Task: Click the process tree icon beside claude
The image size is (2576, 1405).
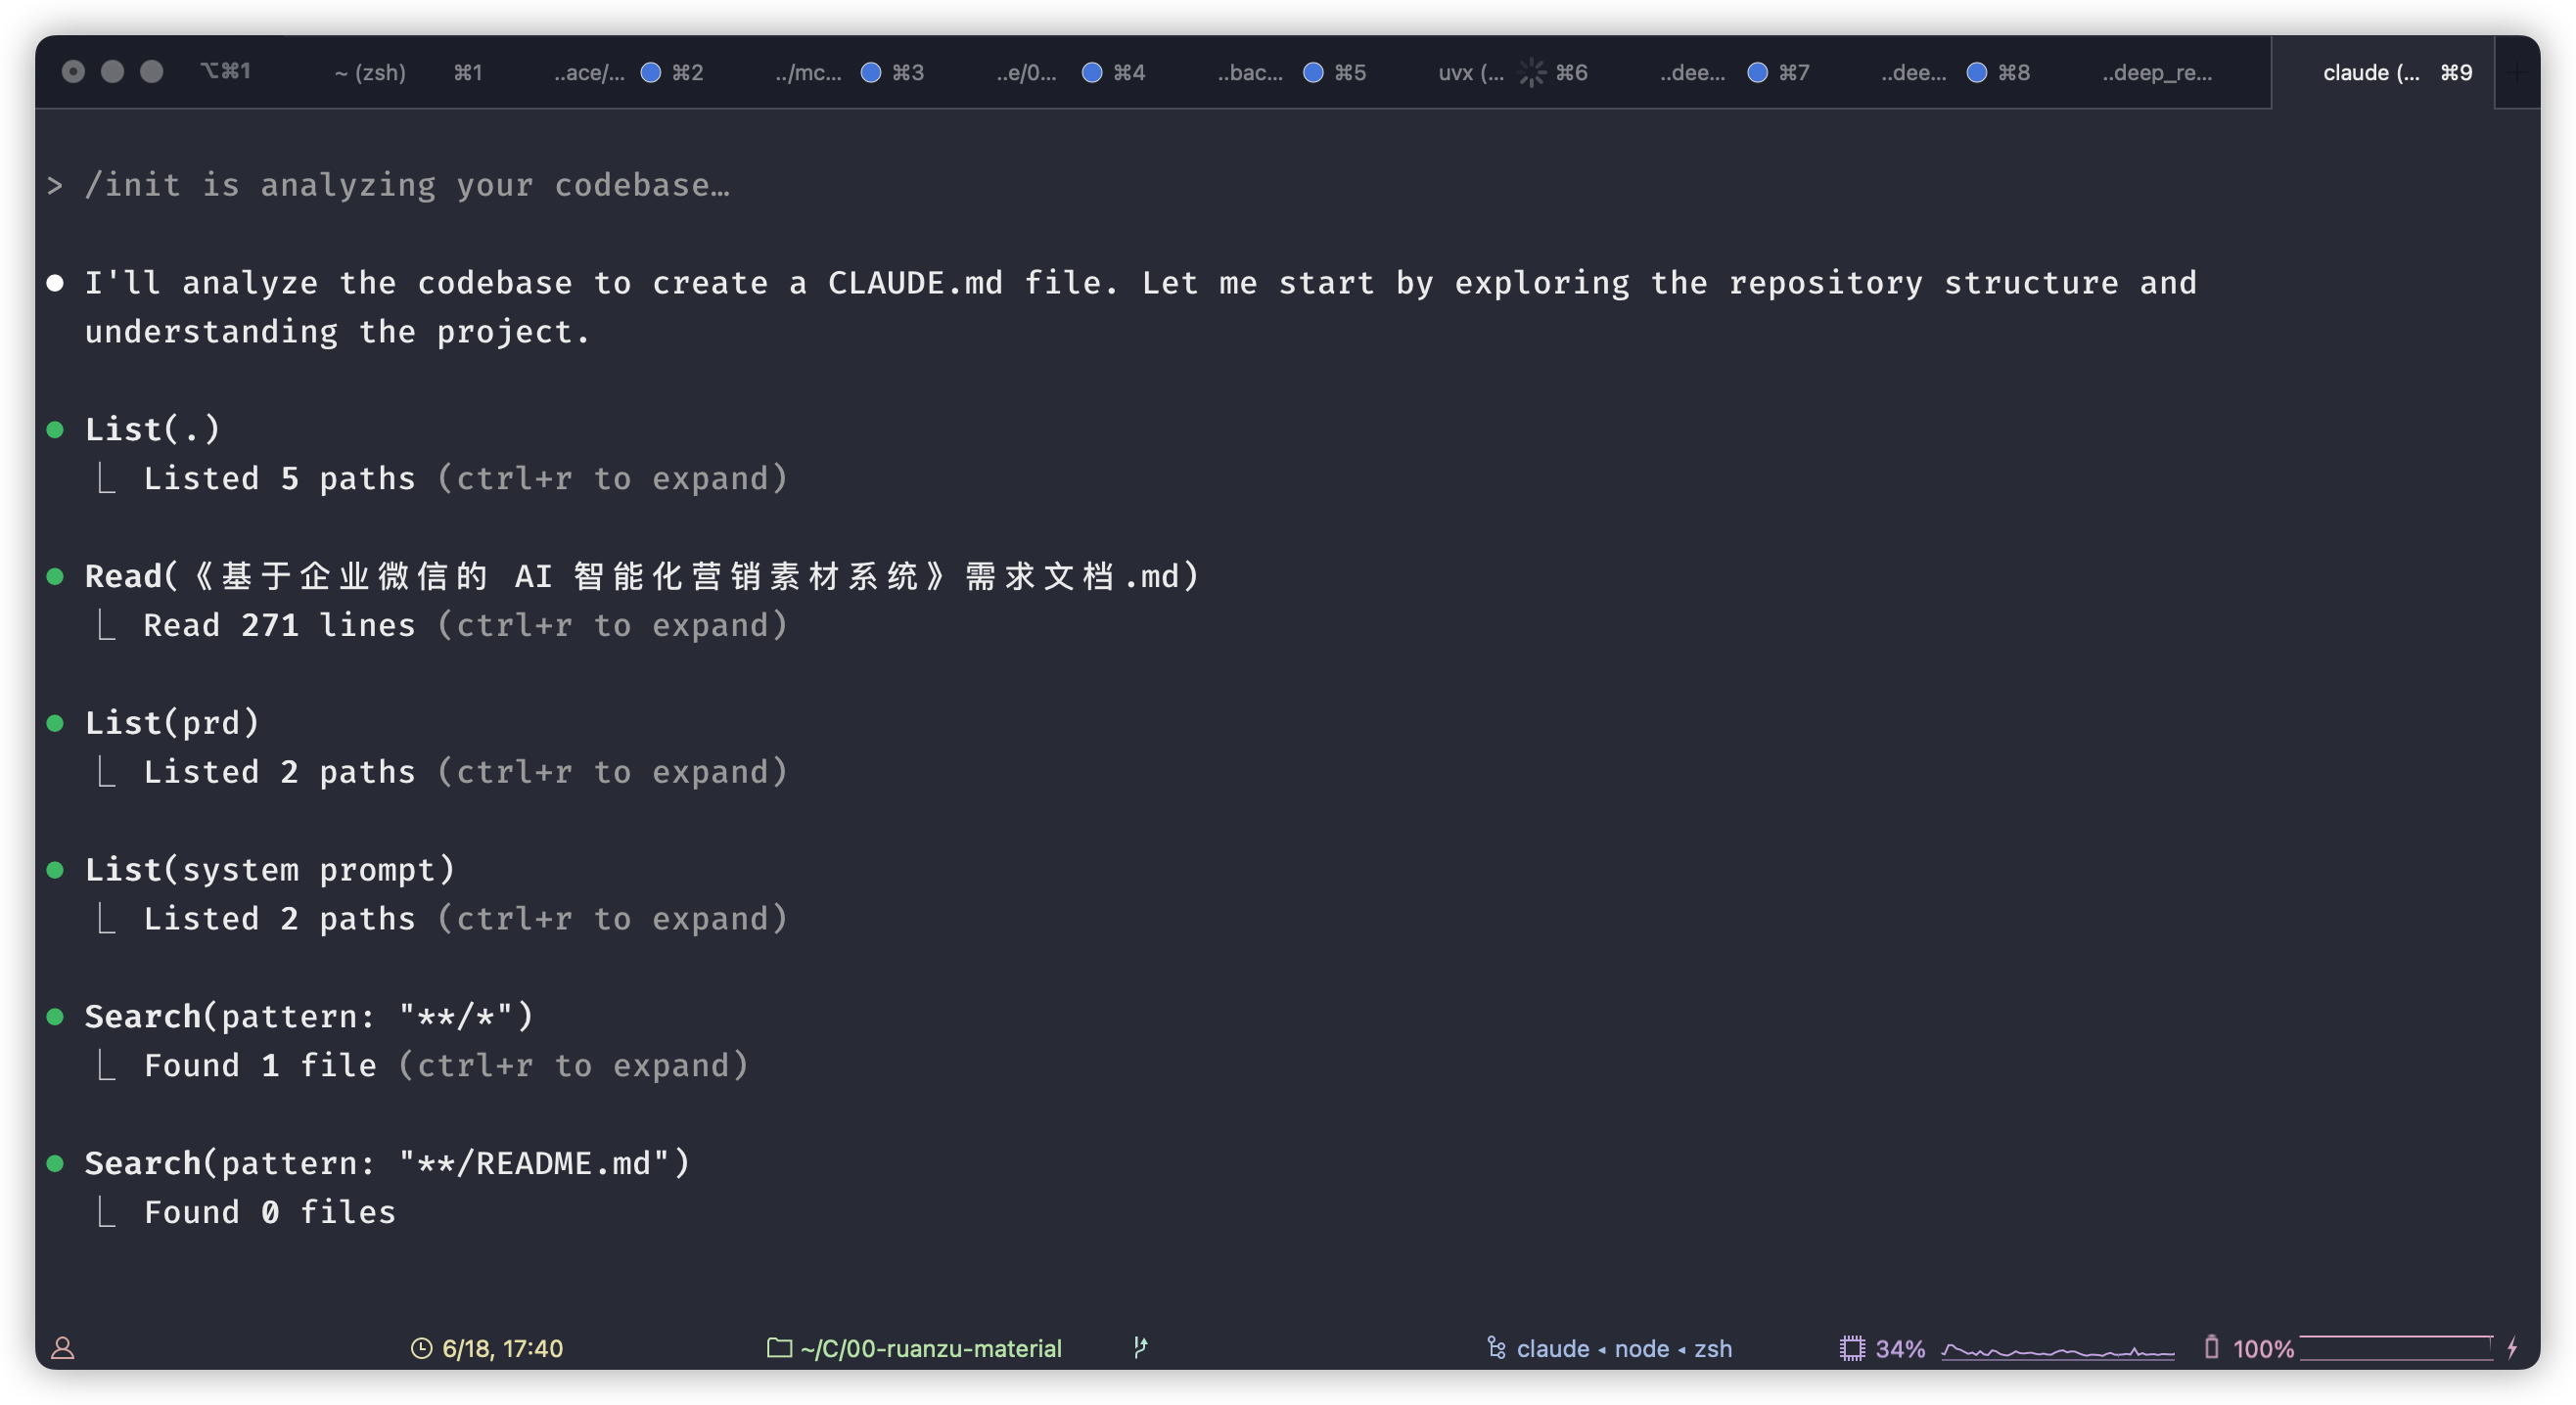Action: click(x=1496, y=1348)
